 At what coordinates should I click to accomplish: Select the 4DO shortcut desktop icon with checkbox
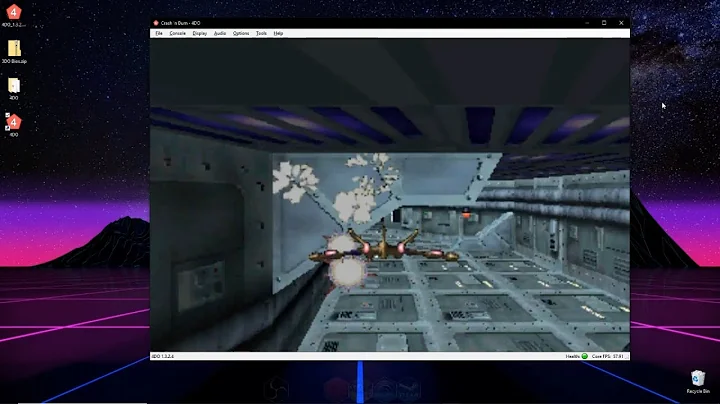point(13,125)
